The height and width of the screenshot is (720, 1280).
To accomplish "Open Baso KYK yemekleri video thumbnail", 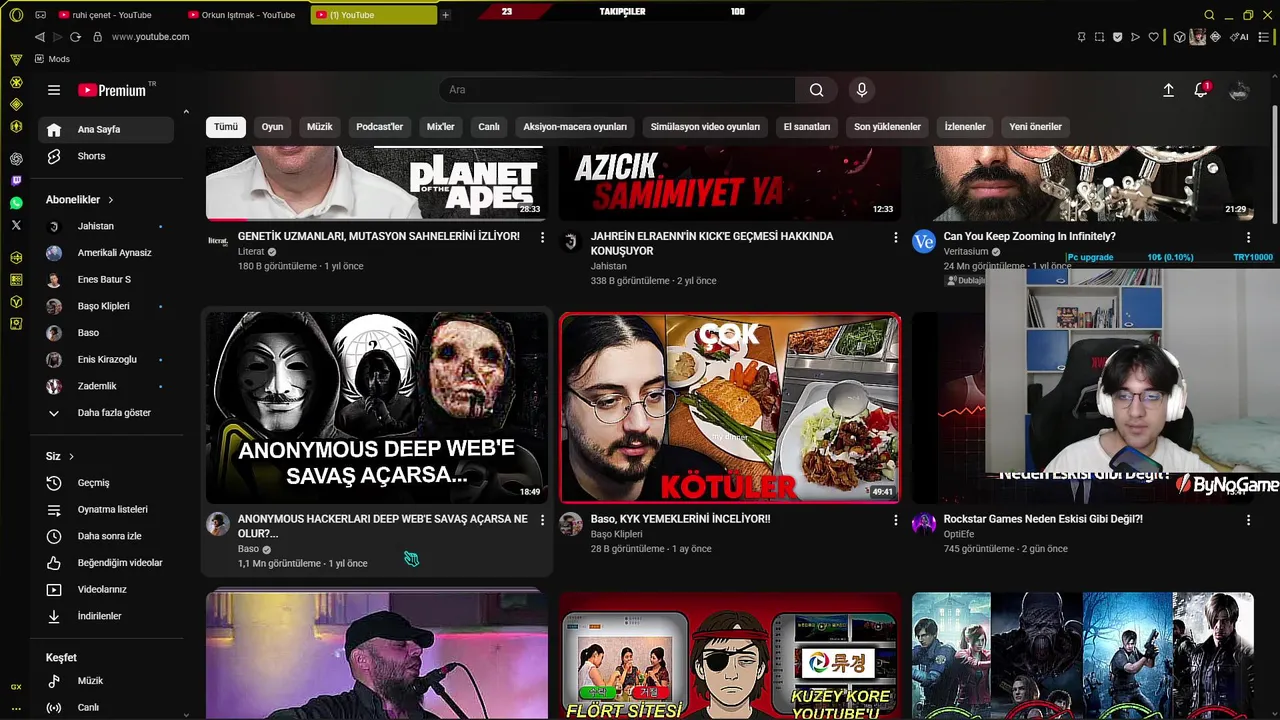I will point(730,408).
